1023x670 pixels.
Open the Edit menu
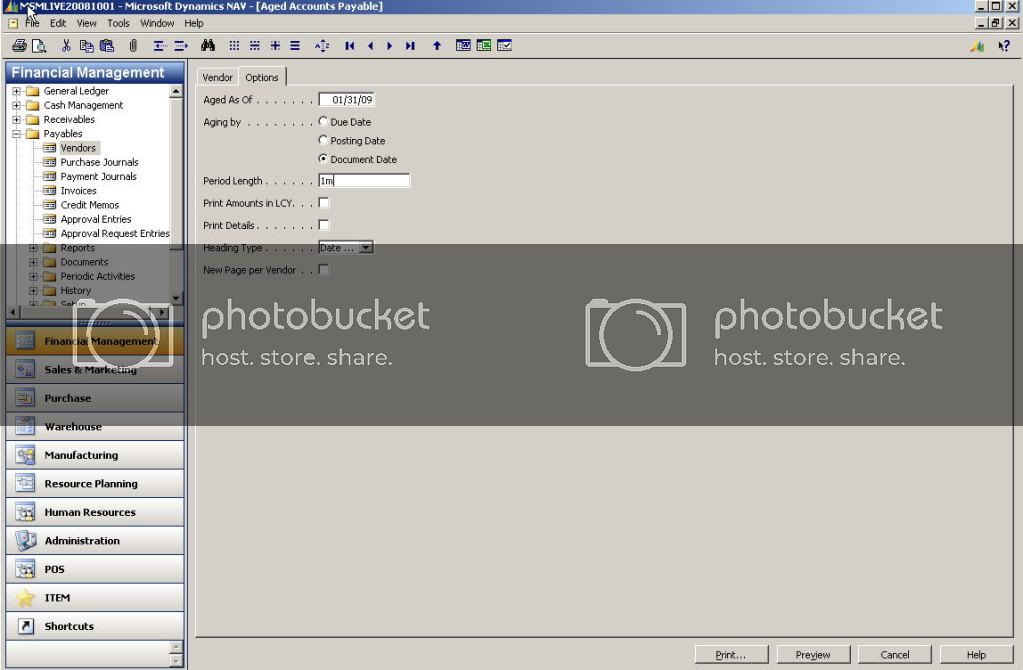tap(58, 23)
